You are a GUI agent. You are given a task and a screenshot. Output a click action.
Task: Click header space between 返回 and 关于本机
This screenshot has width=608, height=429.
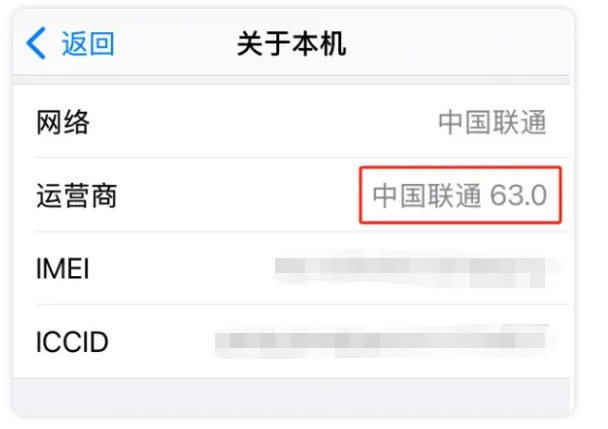click(176, 43)
